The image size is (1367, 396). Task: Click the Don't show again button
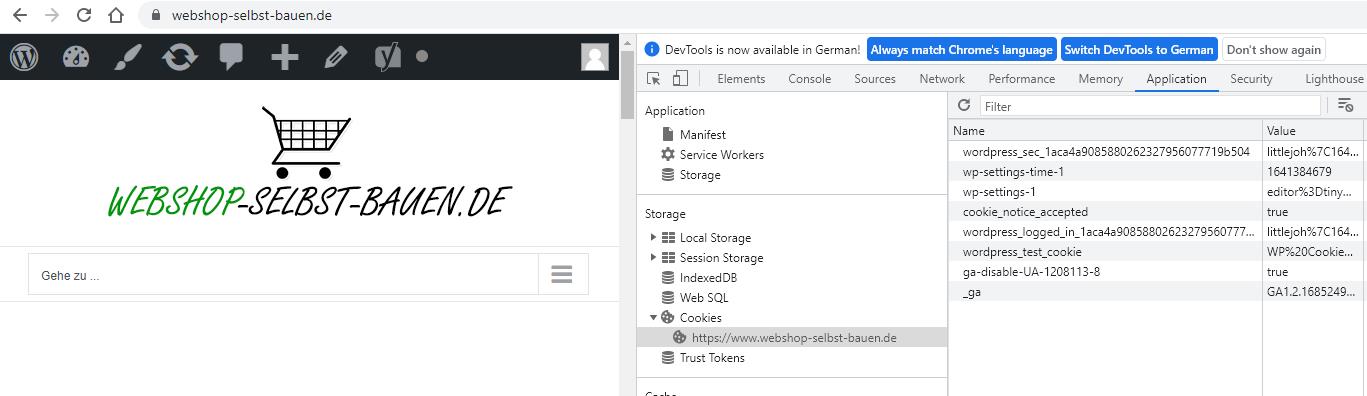tap(1273, 50)
